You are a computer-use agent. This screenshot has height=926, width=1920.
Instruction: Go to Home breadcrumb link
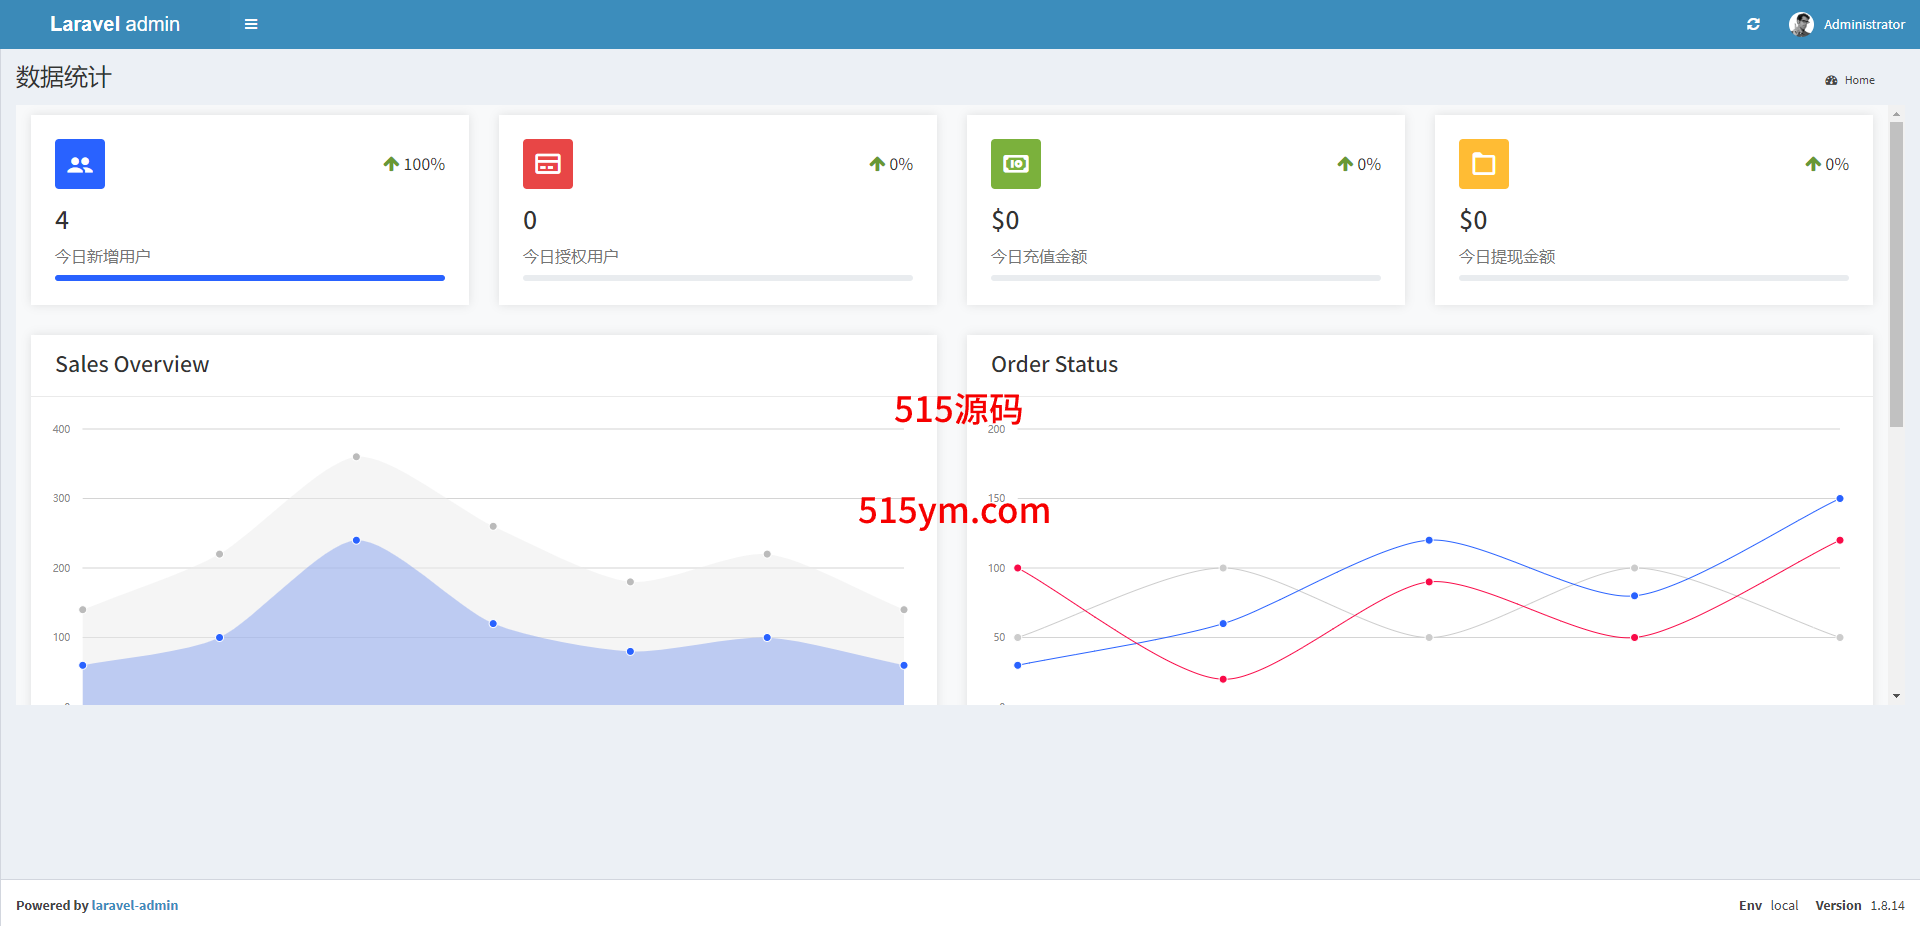tap(1859, 80)
